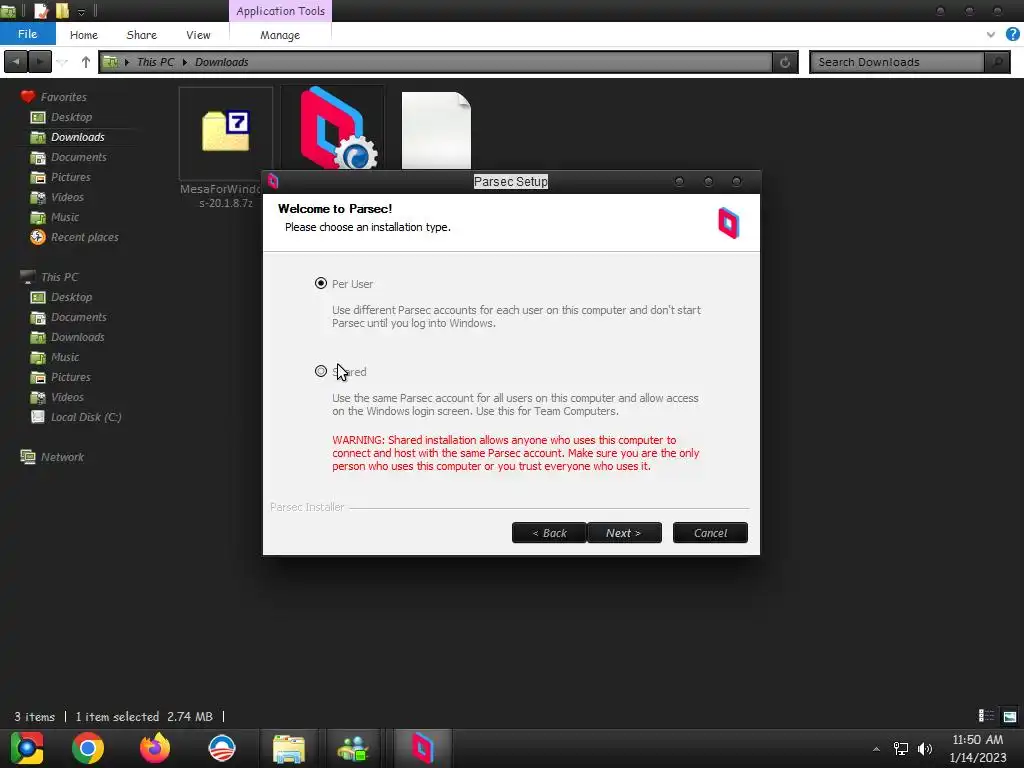
Task: Open Downloads under Favorites
Action: tap(78, 137)
